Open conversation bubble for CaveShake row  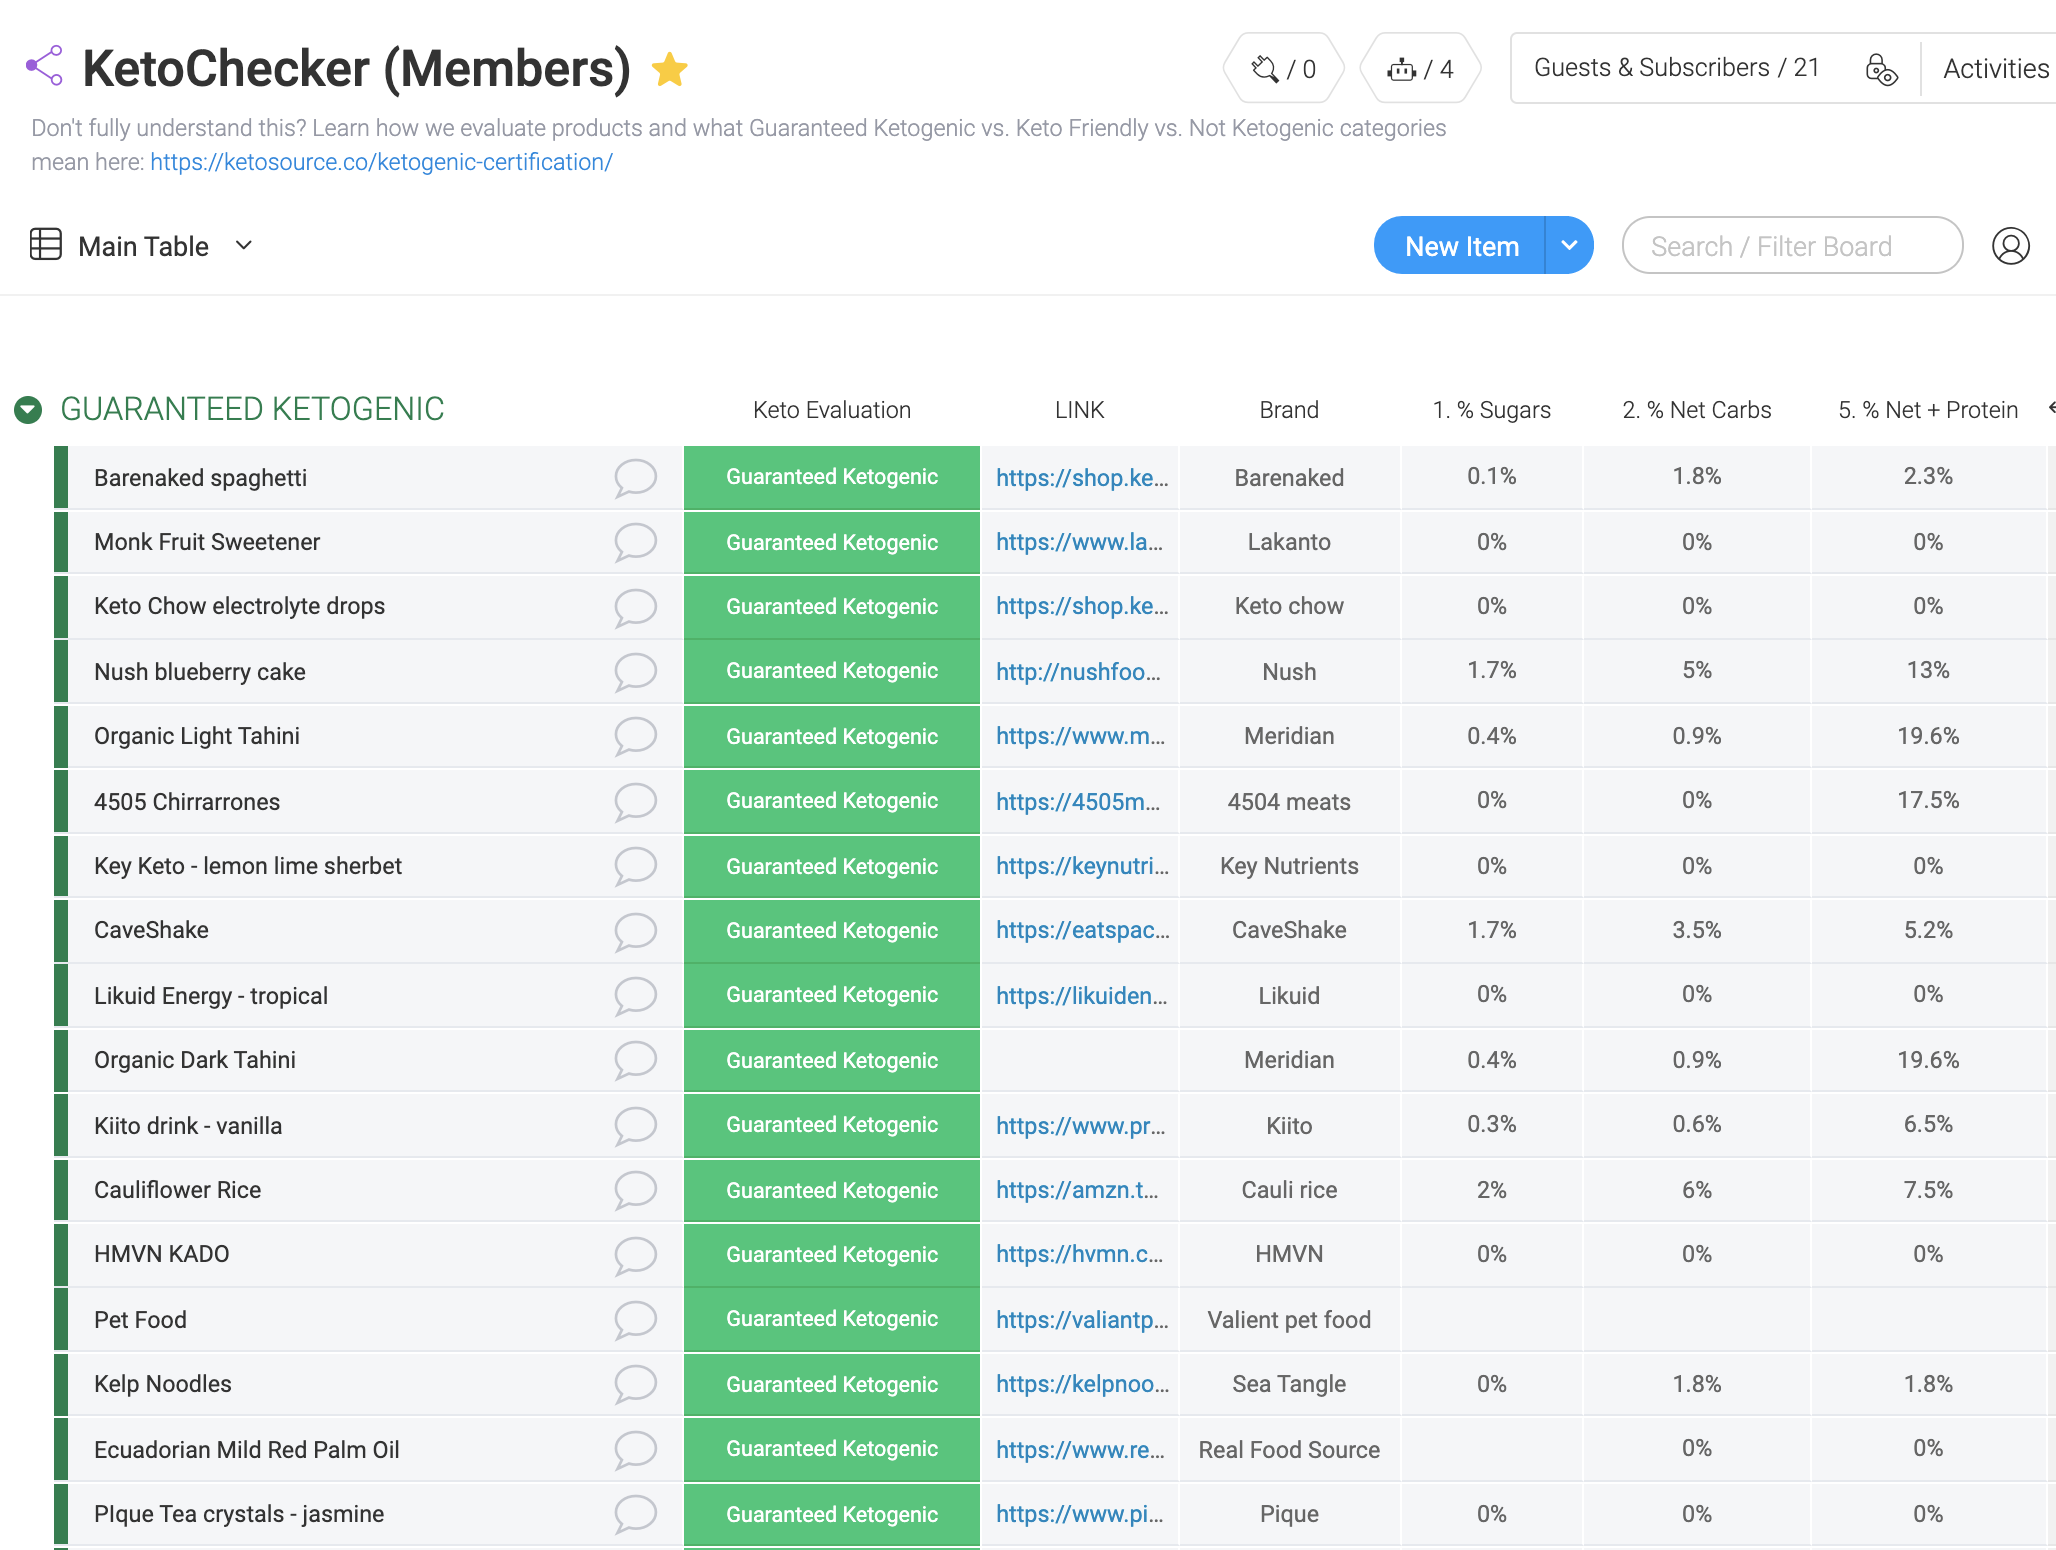(x=635, y=931)
